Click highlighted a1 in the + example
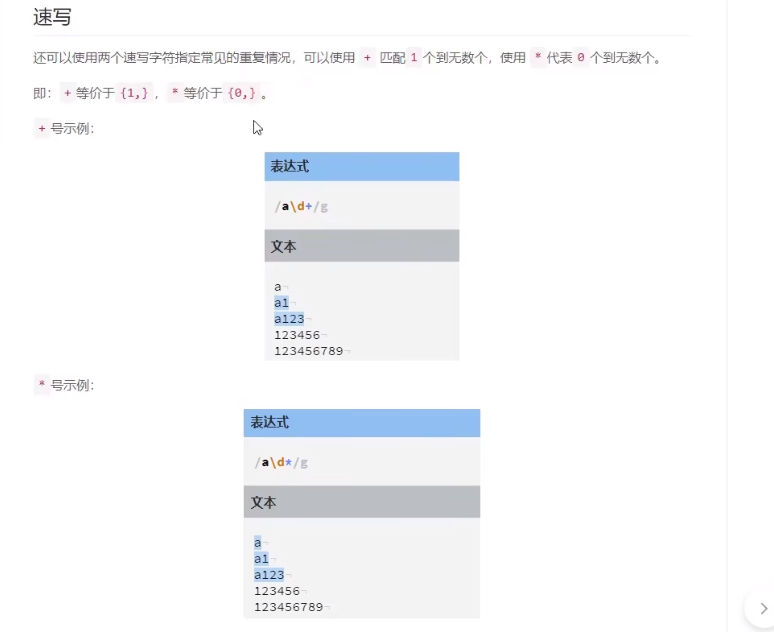 [281, 303]
